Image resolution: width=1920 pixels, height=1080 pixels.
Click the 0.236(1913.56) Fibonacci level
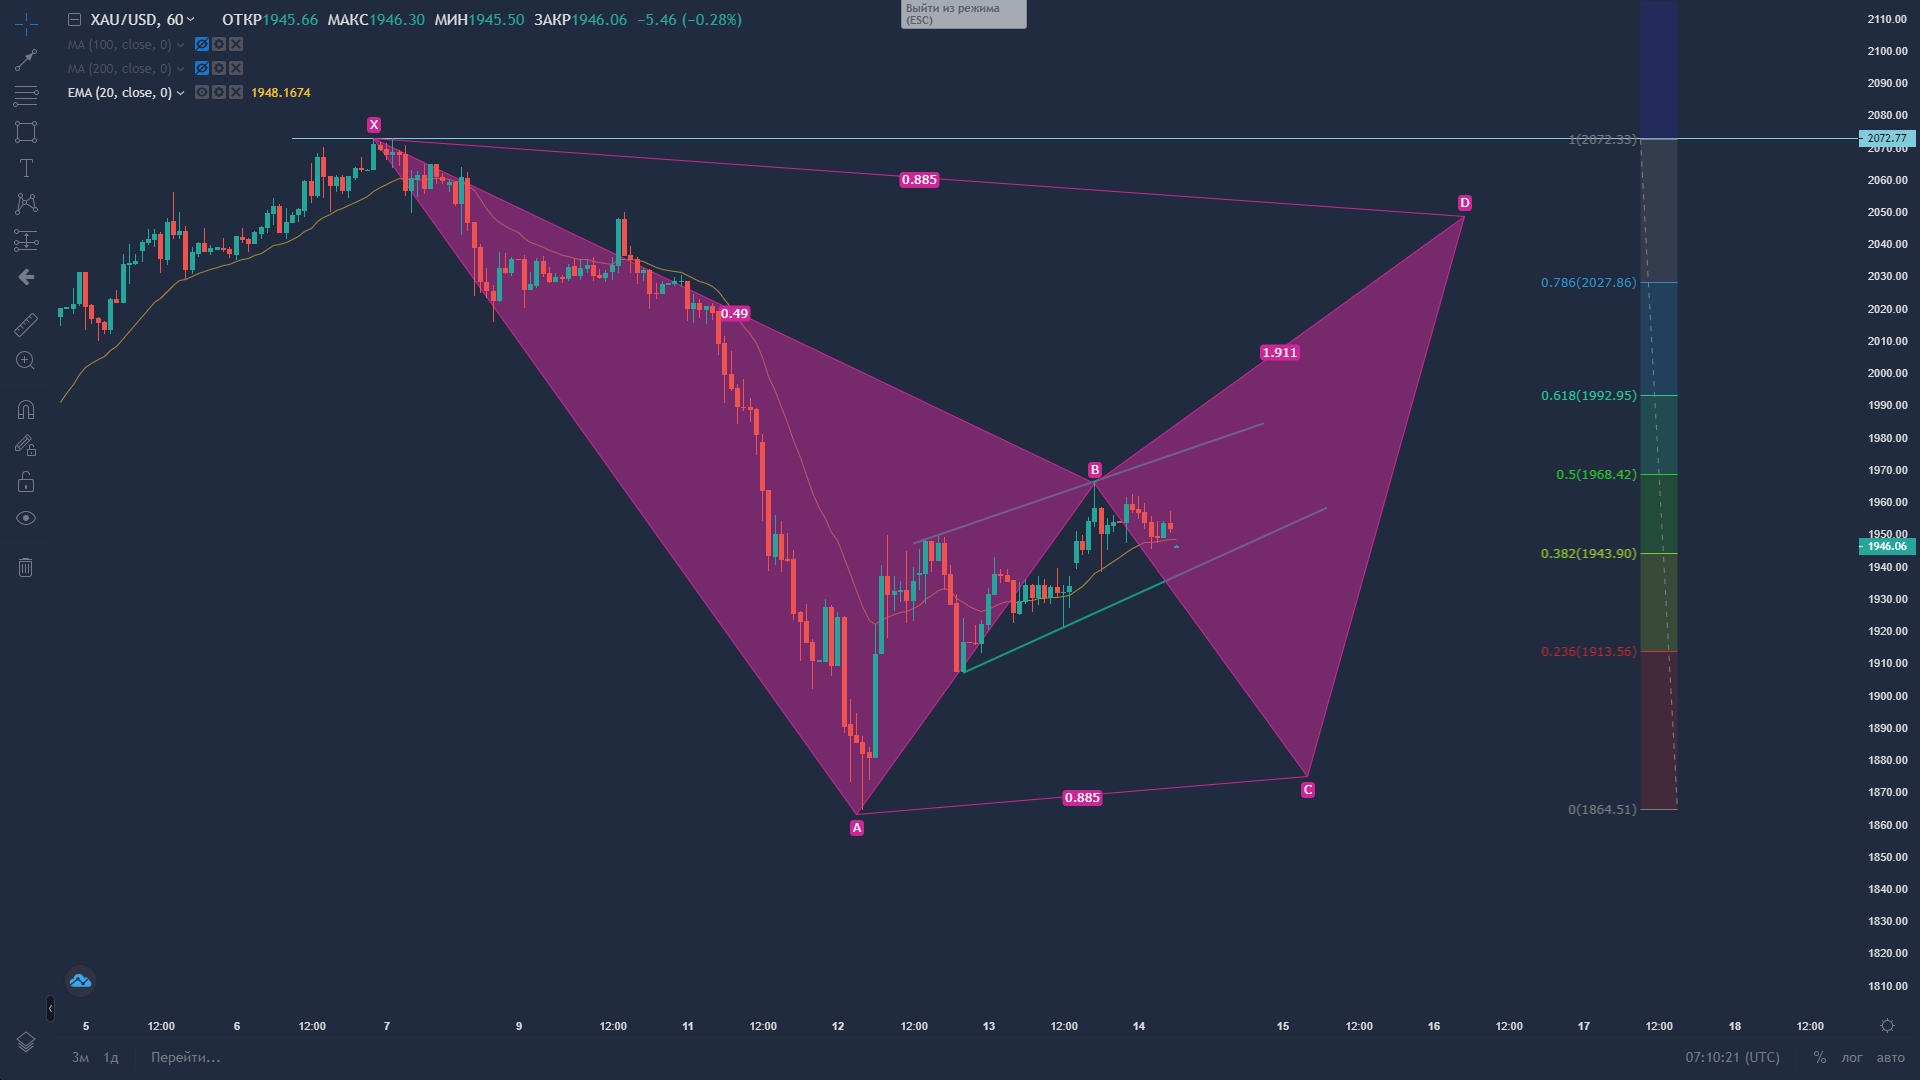(x=1589, y=652)
